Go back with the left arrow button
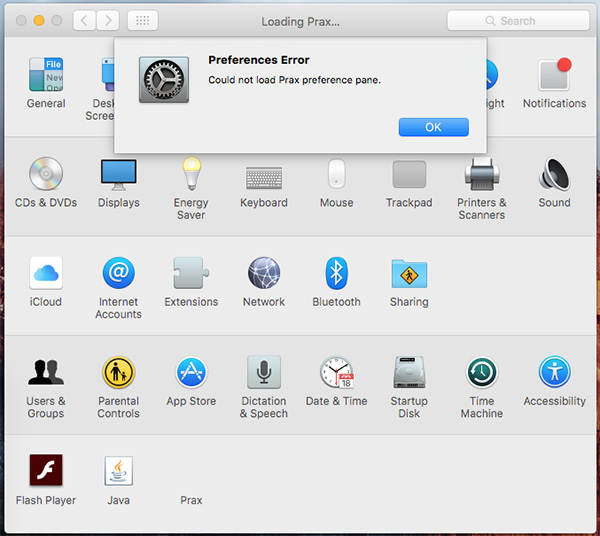This screenshot has width=600, height=536. (85, 20)
